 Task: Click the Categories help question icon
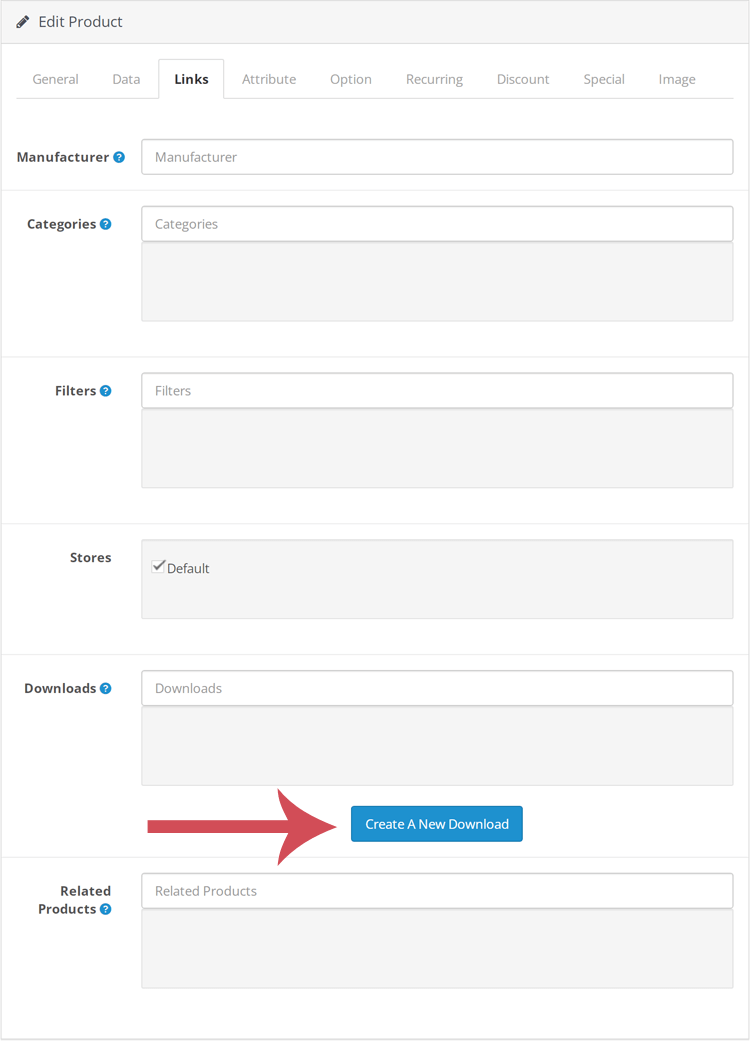tap(106, 224)
